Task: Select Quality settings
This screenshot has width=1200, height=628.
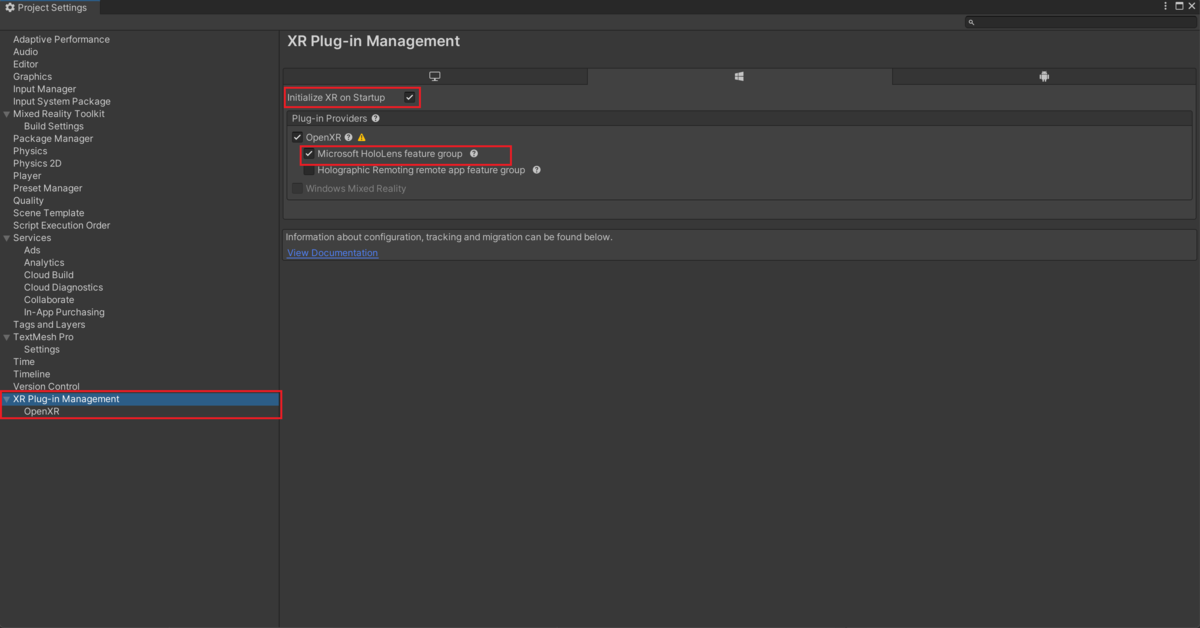Action: [28, 201]
